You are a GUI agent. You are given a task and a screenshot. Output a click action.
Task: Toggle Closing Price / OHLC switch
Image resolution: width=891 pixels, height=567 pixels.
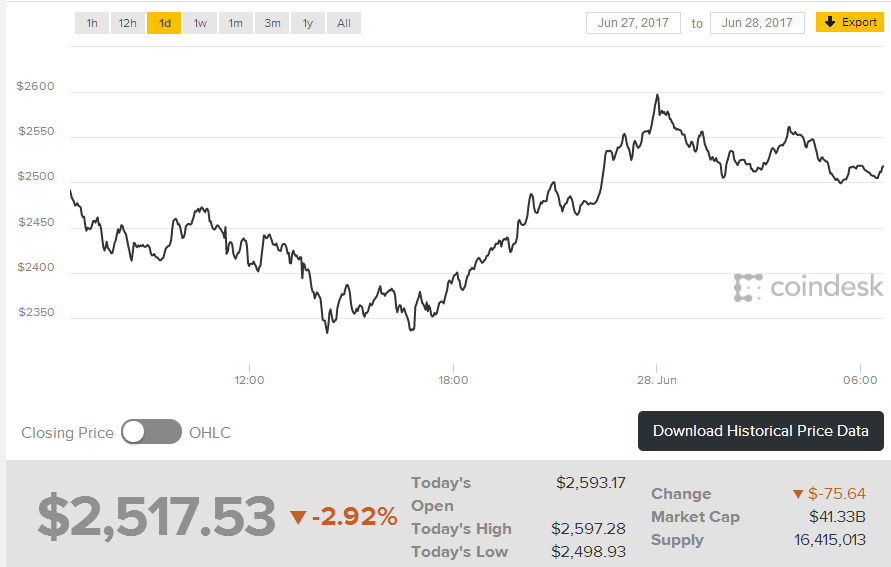coord(151,432)
